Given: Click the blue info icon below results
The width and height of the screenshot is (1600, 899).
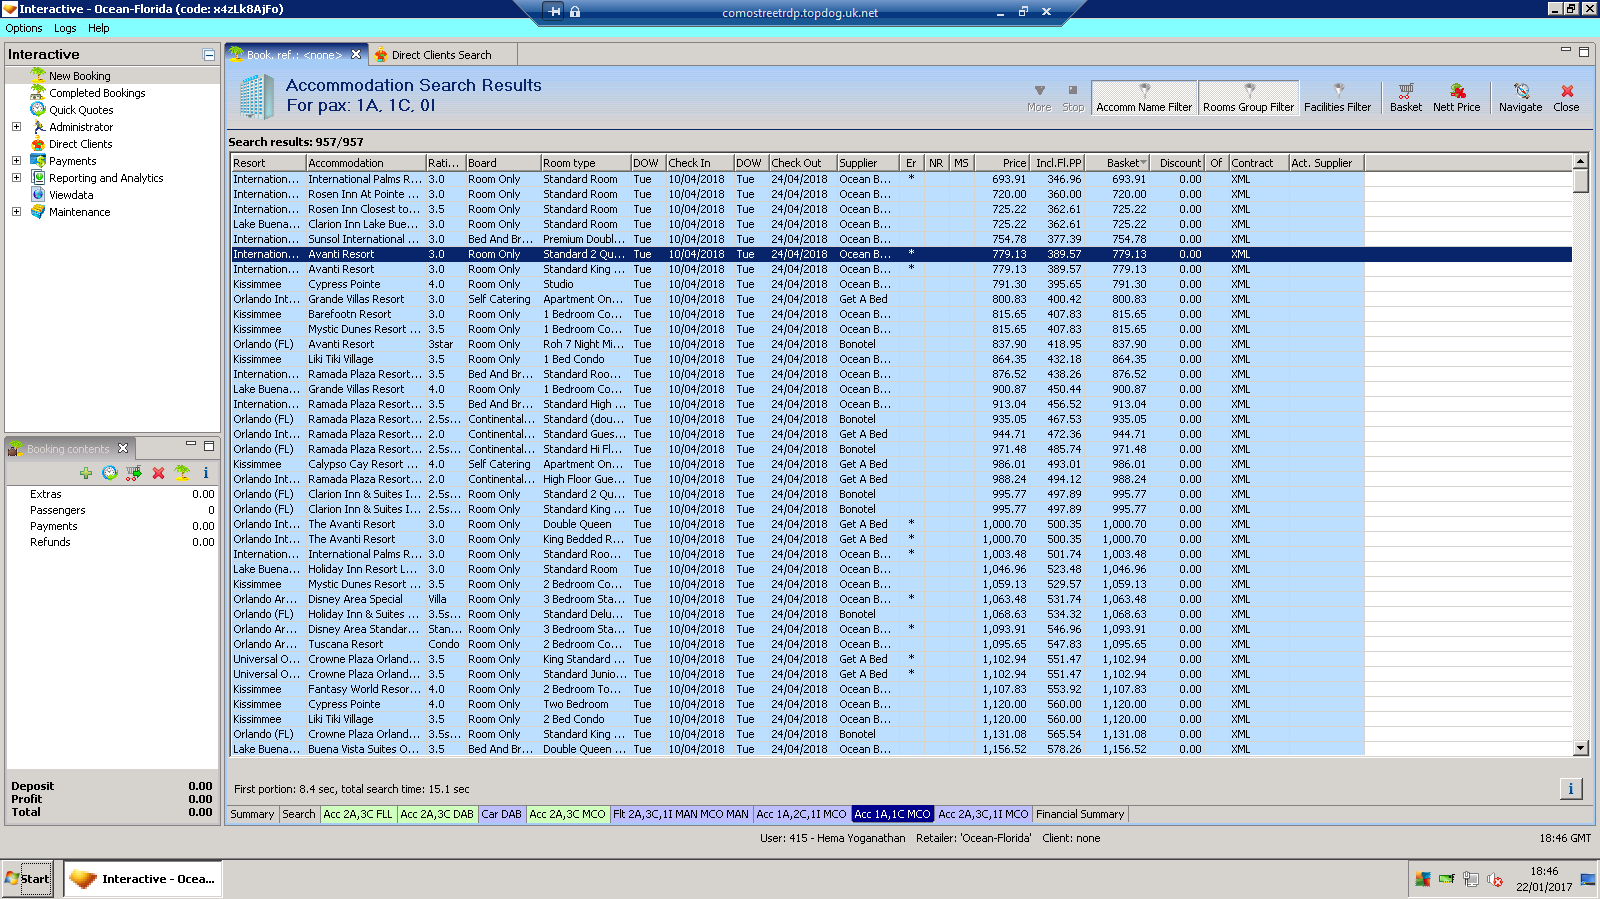Looking at the screenshot, I should point(1570,789).
